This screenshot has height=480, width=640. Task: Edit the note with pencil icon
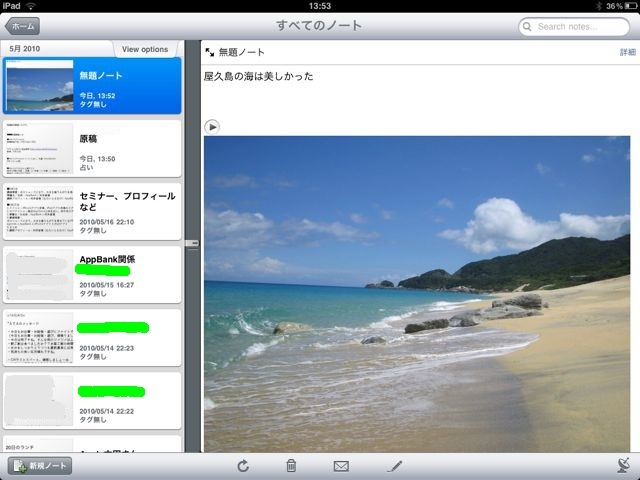[x=395, y=466]
